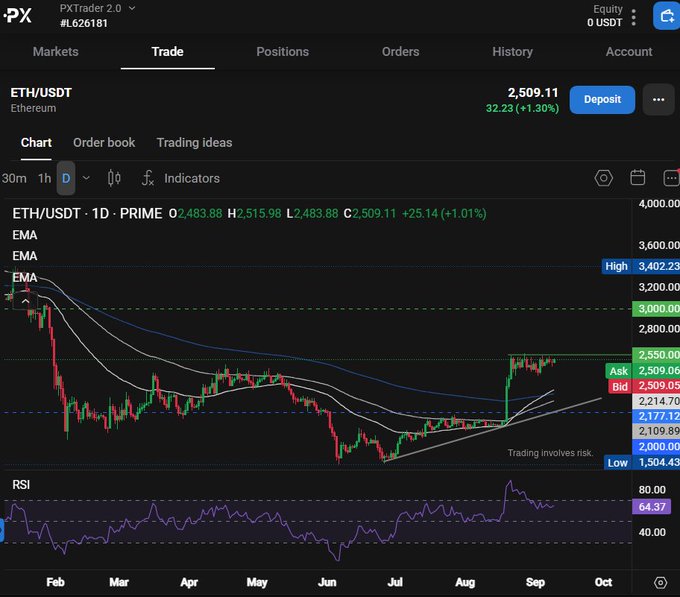The image size is (680, 597).
Task: Click the ETH/USDT Ethereum symbol title
Action: (x=41, y=100)
